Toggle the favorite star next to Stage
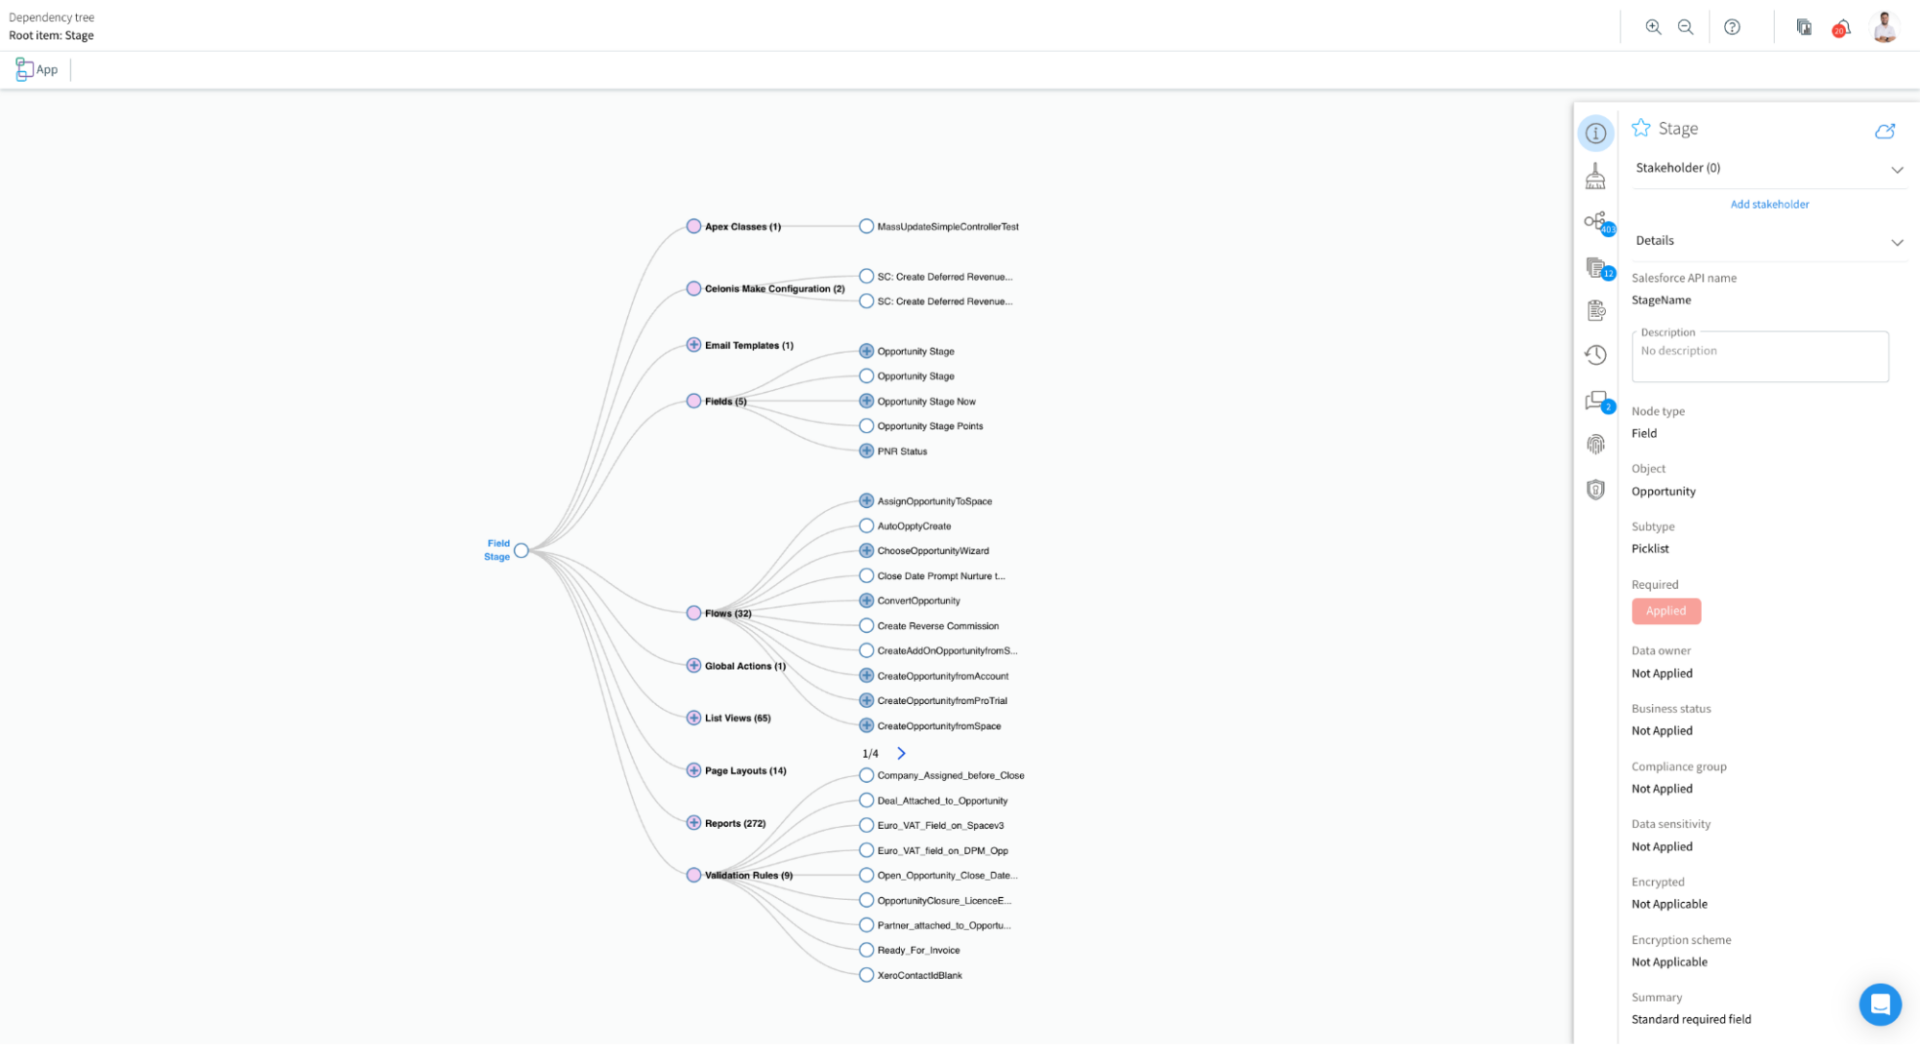 pos(1640,127)
